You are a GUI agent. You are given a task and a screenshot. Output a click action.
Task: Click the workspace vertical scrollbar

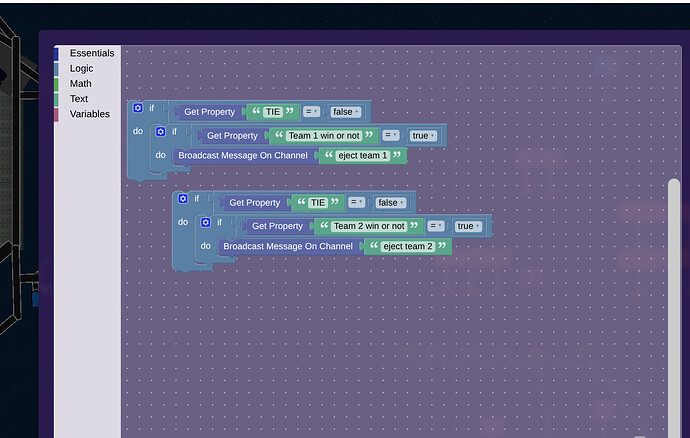[x=673, y=300]
